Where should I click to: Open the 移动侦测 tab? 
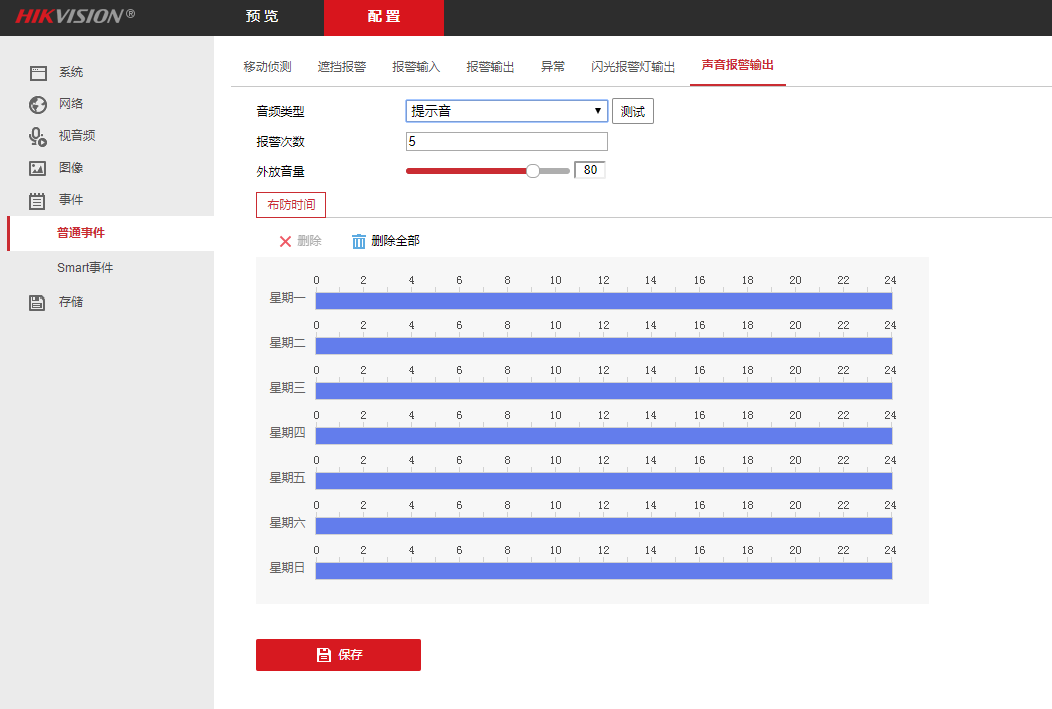267,67
